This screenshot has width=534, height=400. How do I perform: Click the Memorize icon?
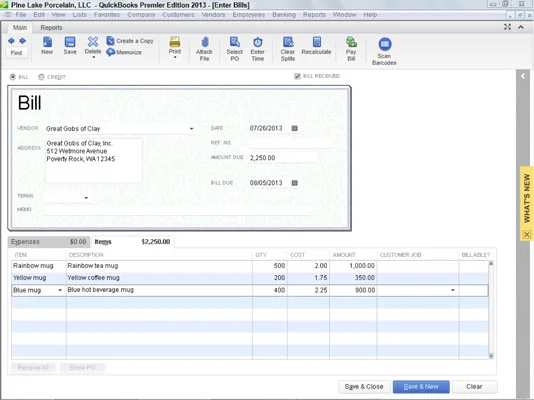pos(110,52)
